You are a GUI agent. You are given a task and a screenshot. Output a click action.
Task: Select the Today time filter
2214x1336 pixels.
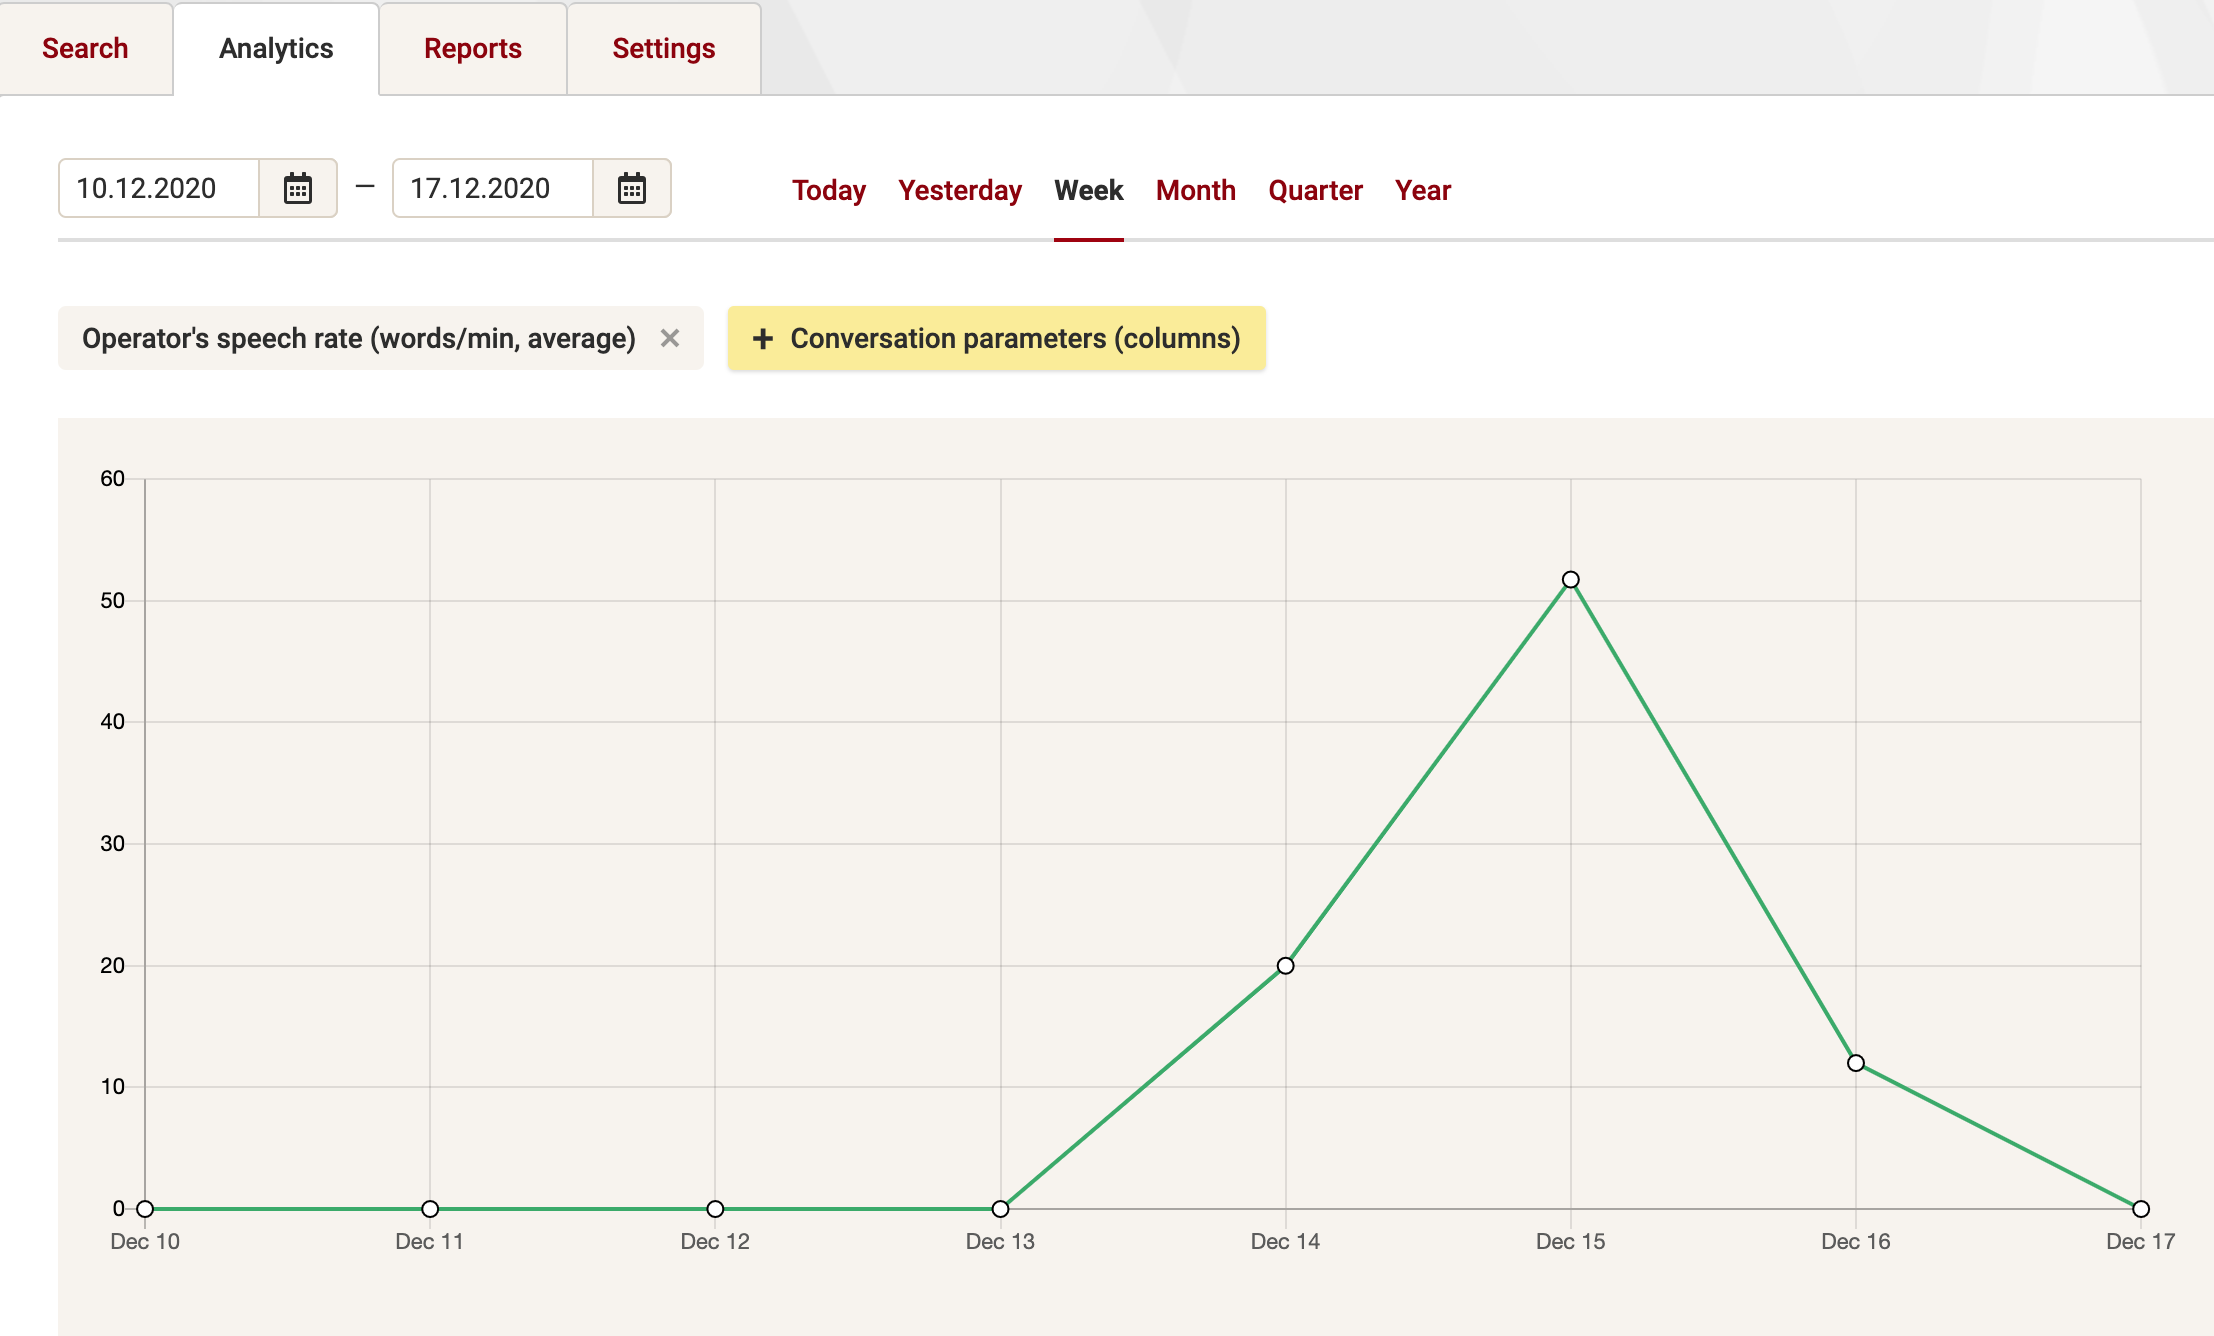click(x=830, y=190)
